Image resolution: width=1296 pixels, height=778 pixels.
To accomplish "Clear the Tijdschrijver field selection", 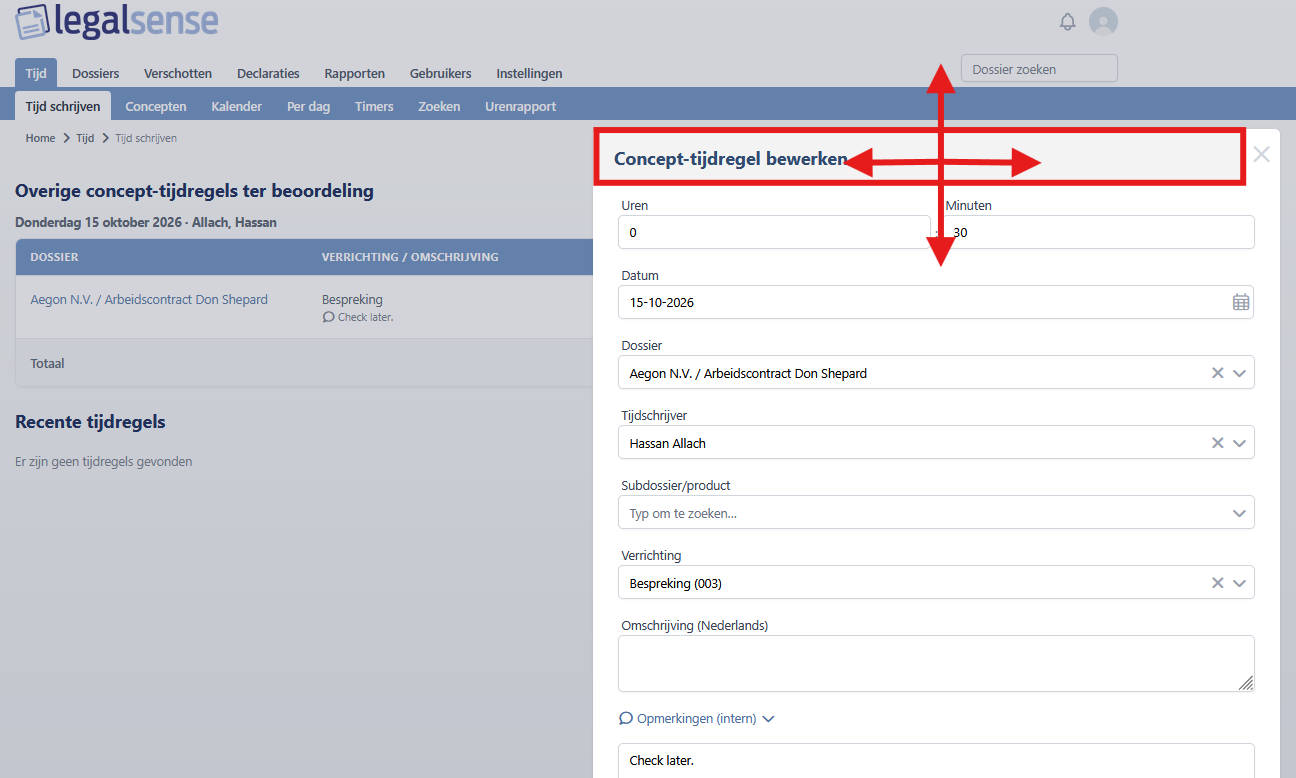I will point(1217,443).
